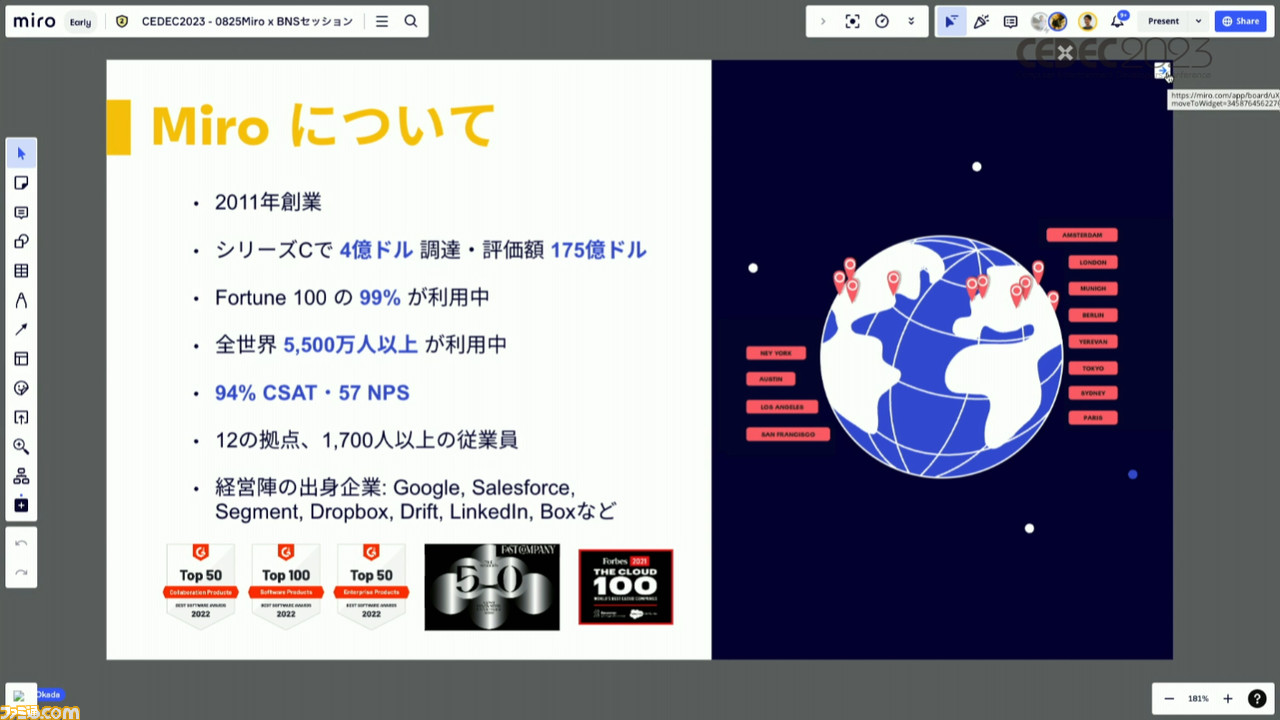Viewport: 1280px width, 720px height.
Task: Click the LONDON city label
Action: tap(1093, 262)
